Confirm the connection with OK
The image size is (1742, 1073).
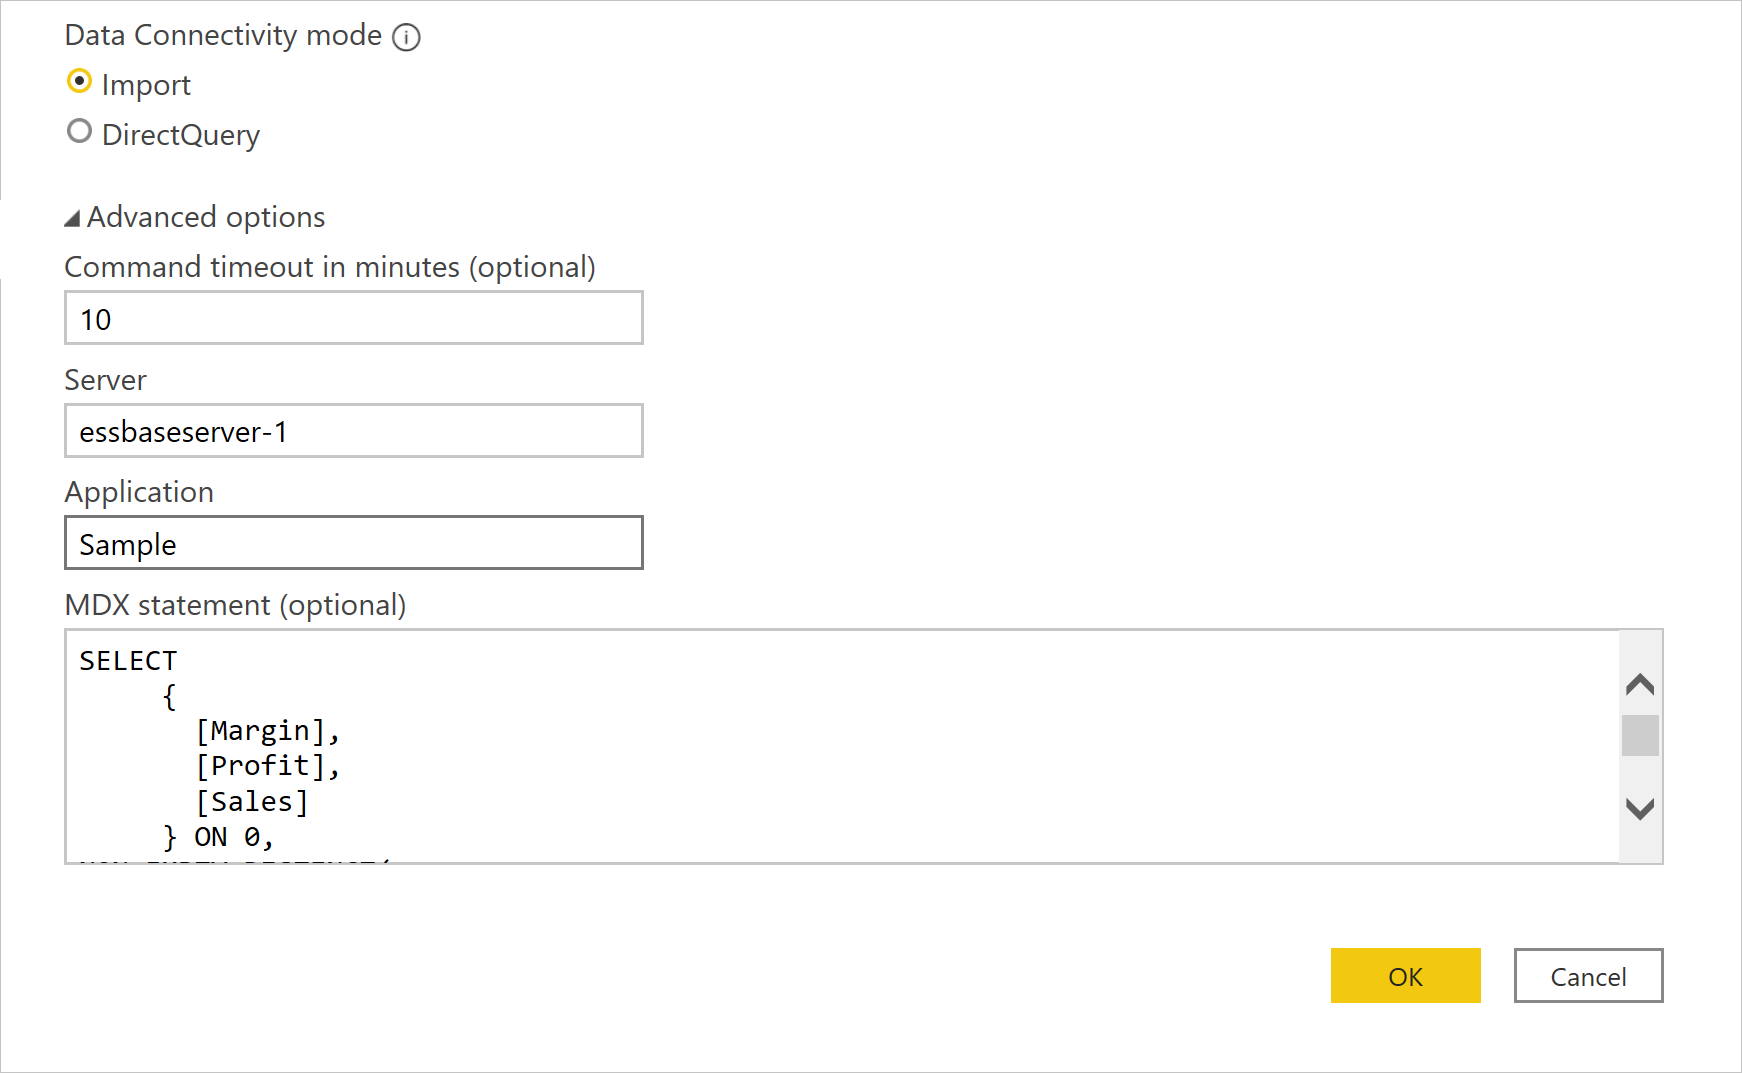[x=1405, y=976]
